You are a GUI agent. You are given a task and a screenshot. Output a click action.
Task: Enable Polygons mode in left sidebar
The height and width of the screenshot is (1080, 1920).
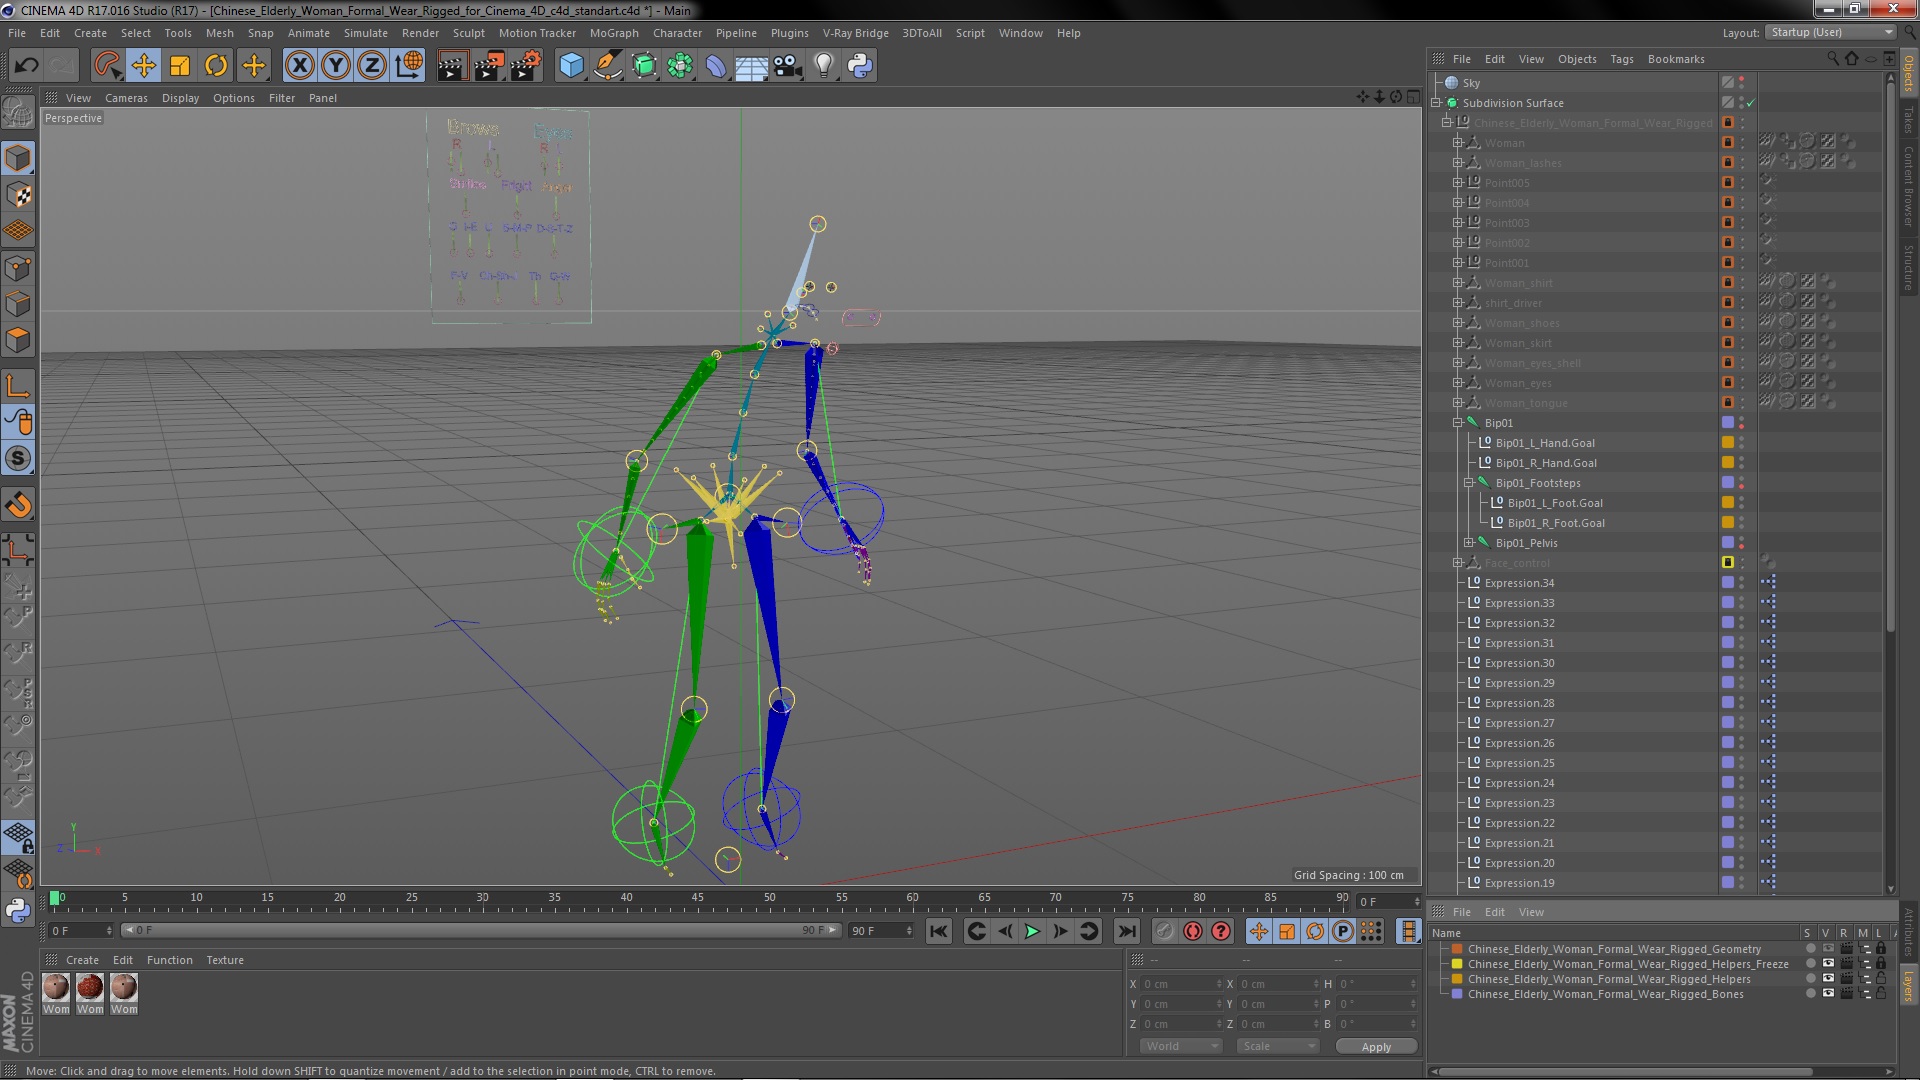pos(18,340)
